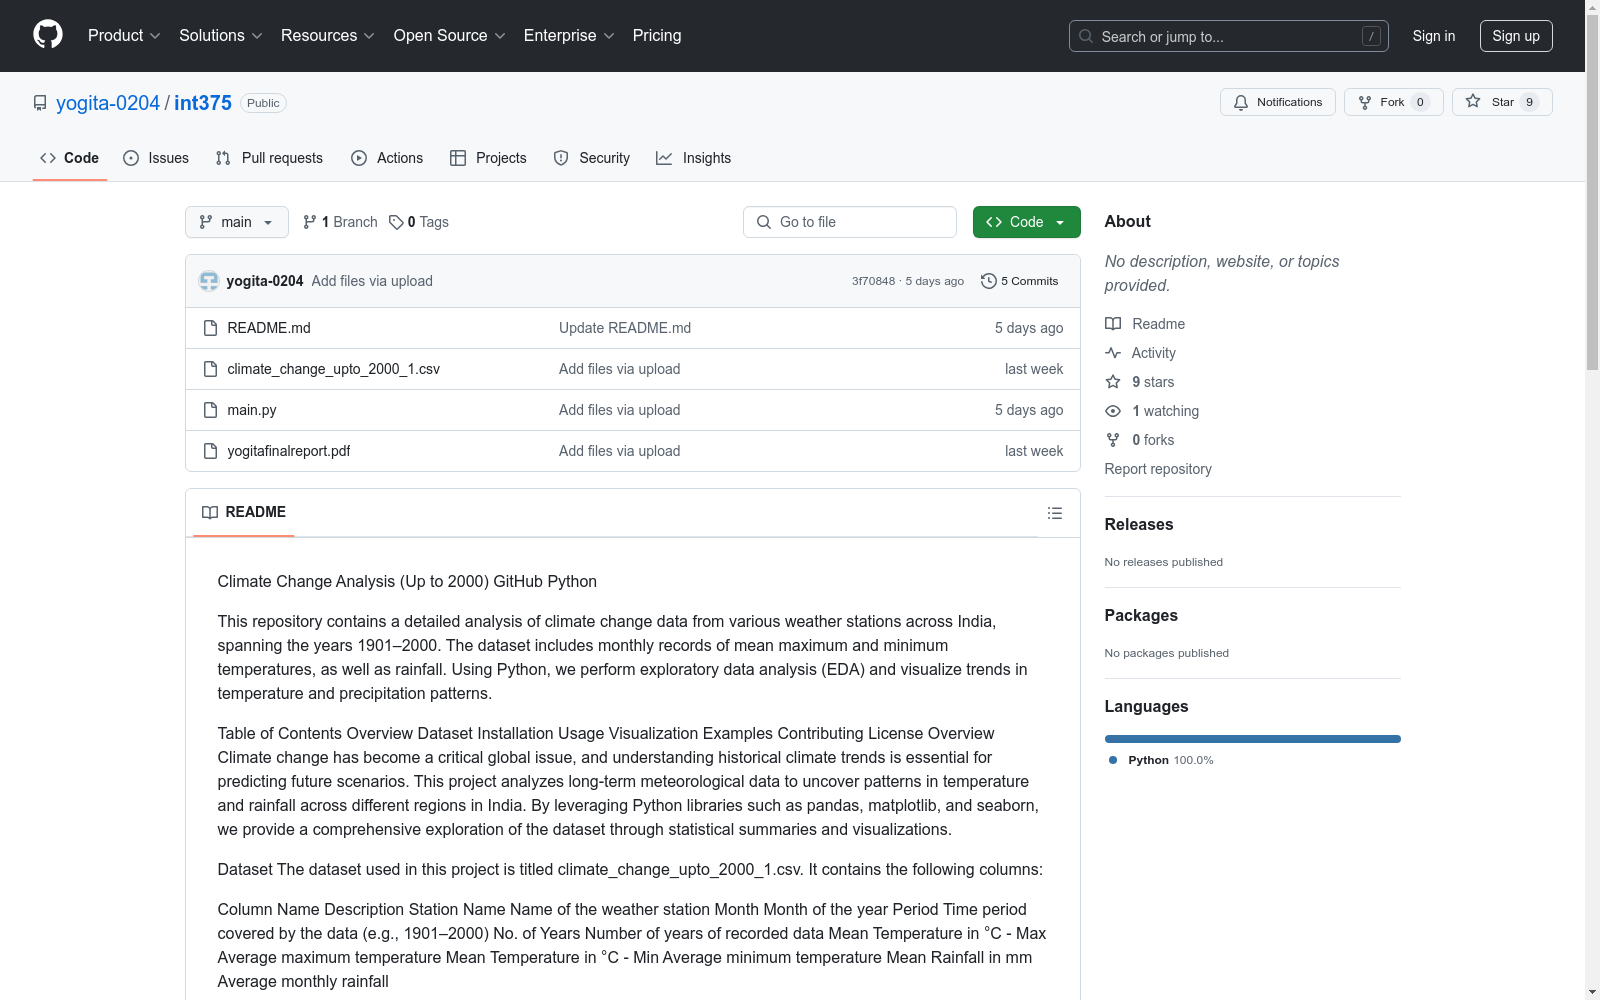The image size is (1600, 1000).
Task: Open the green Code dropdown button
Action: [x=1027, y=222]
